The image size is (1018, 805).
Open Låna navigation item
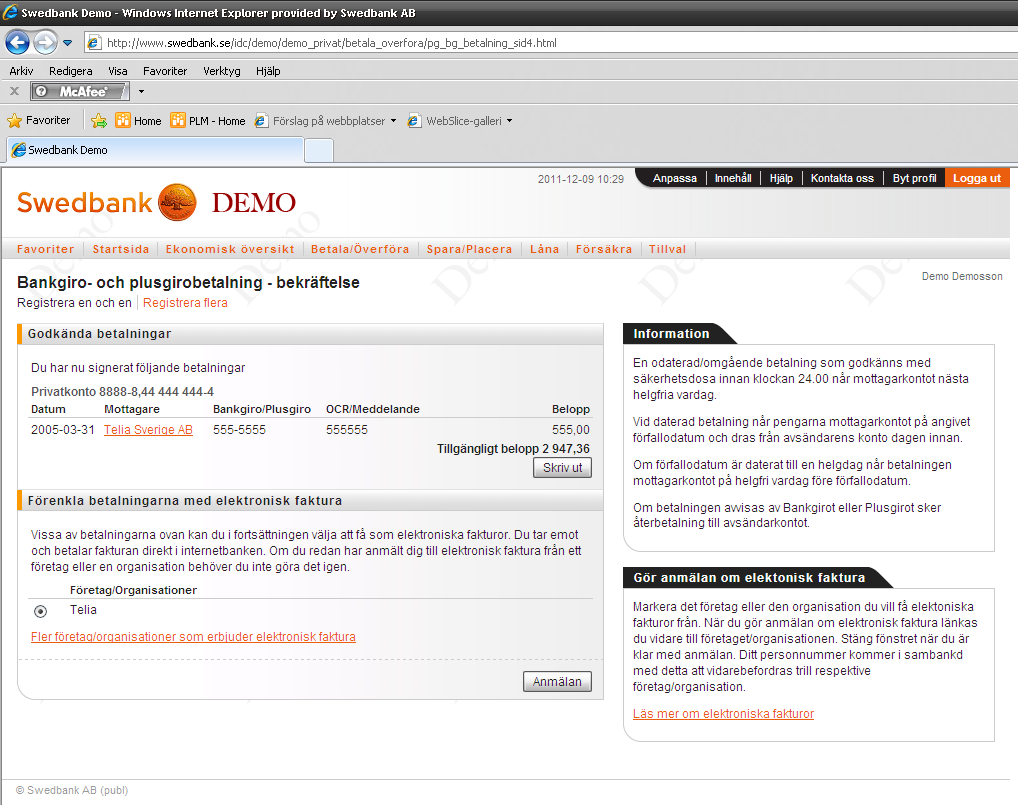[544, 249]
